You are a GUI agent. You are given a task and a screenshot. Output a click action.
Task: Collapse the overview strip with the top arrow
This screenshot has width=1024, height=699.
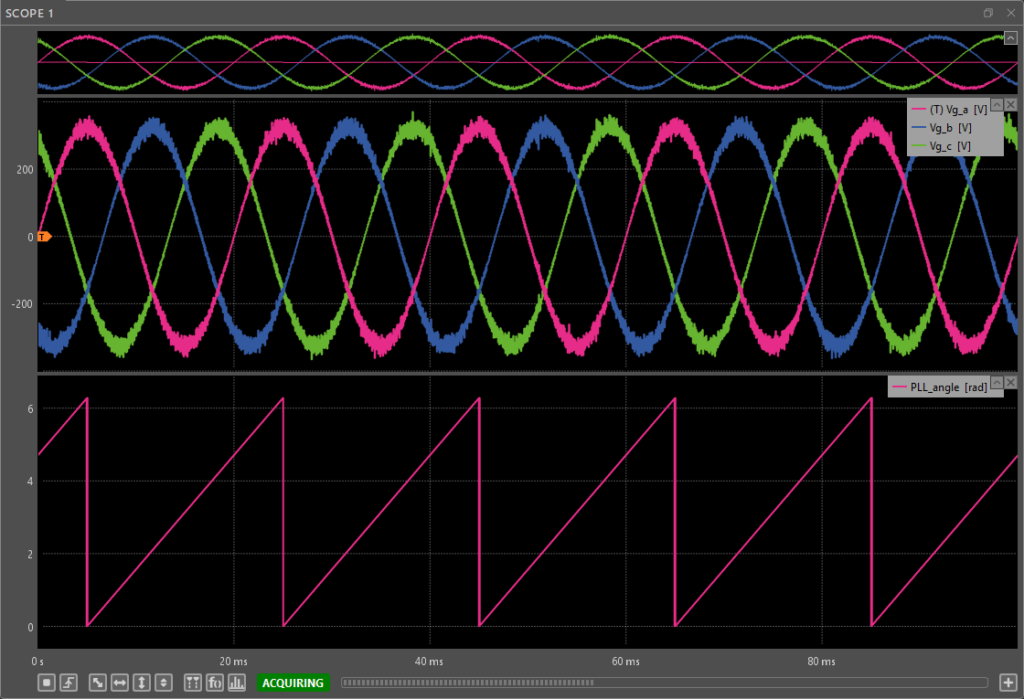tap(1010, 38)
